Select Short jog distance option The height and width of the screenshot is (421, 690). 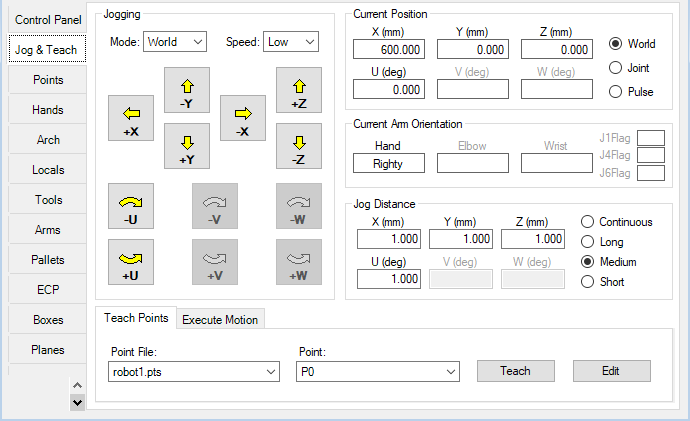[x=588, y=282]
